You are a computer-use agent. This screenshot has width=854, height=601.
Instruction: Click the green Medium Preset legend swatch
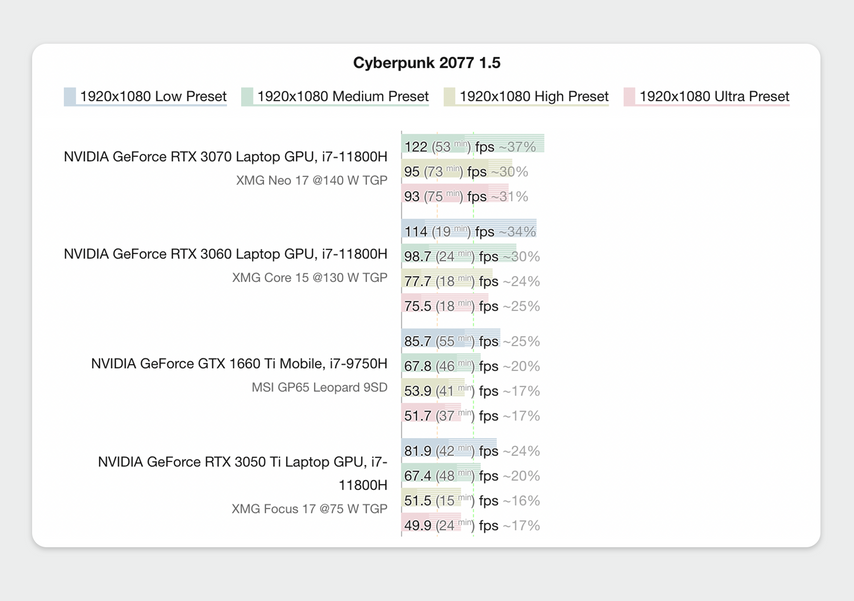tap(247, 96)
